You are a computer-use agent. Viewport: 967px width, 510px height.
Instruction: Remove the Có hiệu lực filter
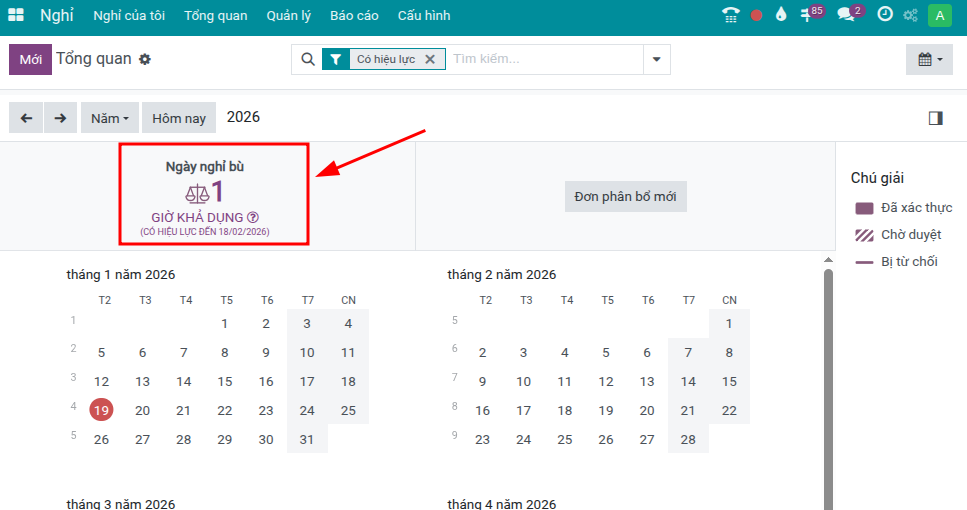430,60
